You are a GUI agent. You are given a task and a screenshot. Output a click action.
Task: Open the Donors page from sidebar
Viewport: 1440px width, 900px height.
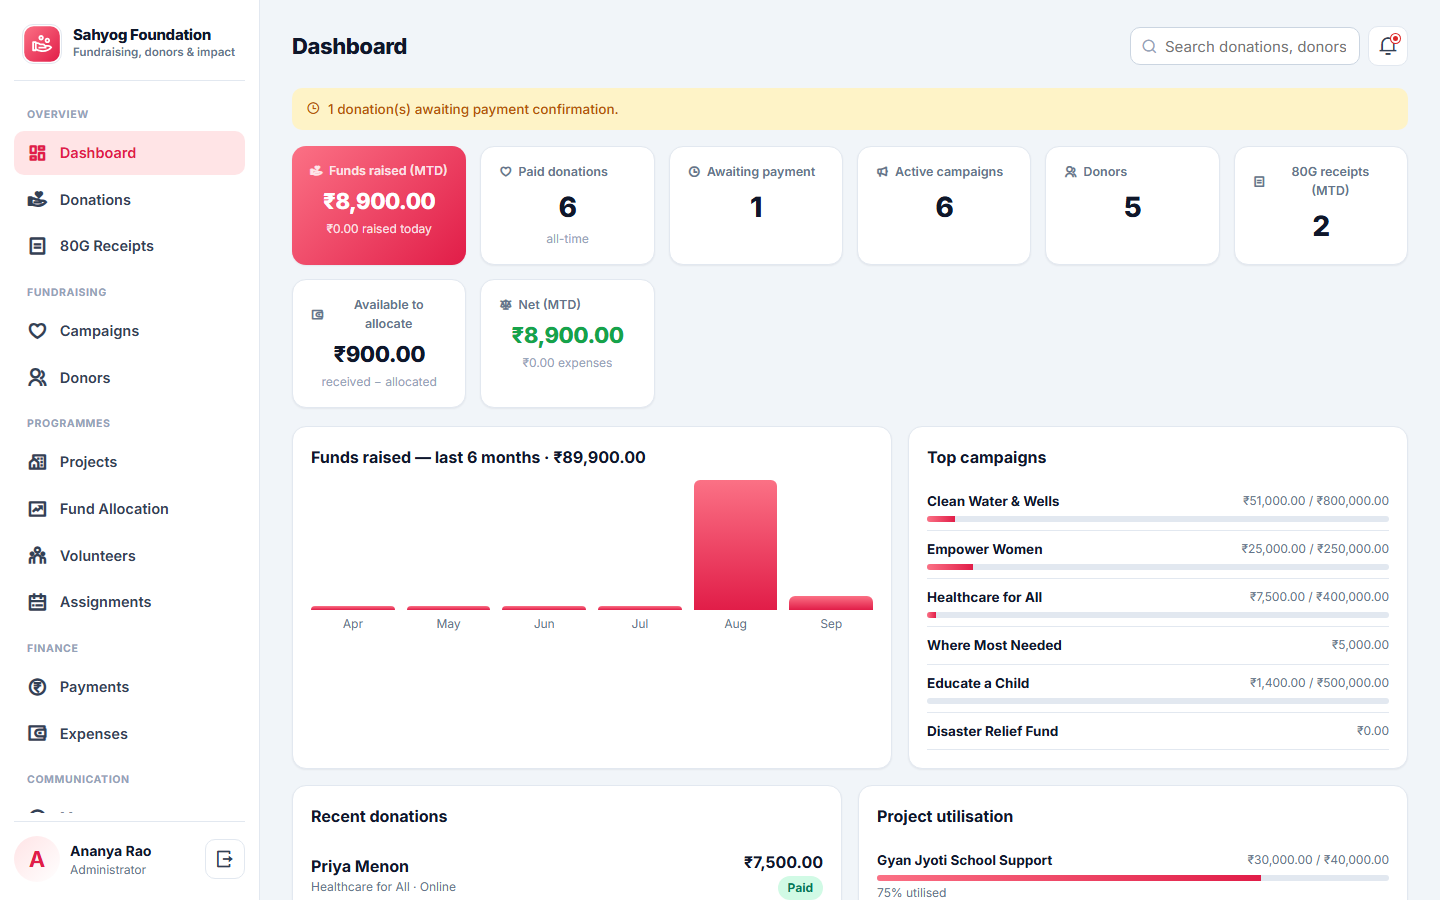(x=129, y=378)
